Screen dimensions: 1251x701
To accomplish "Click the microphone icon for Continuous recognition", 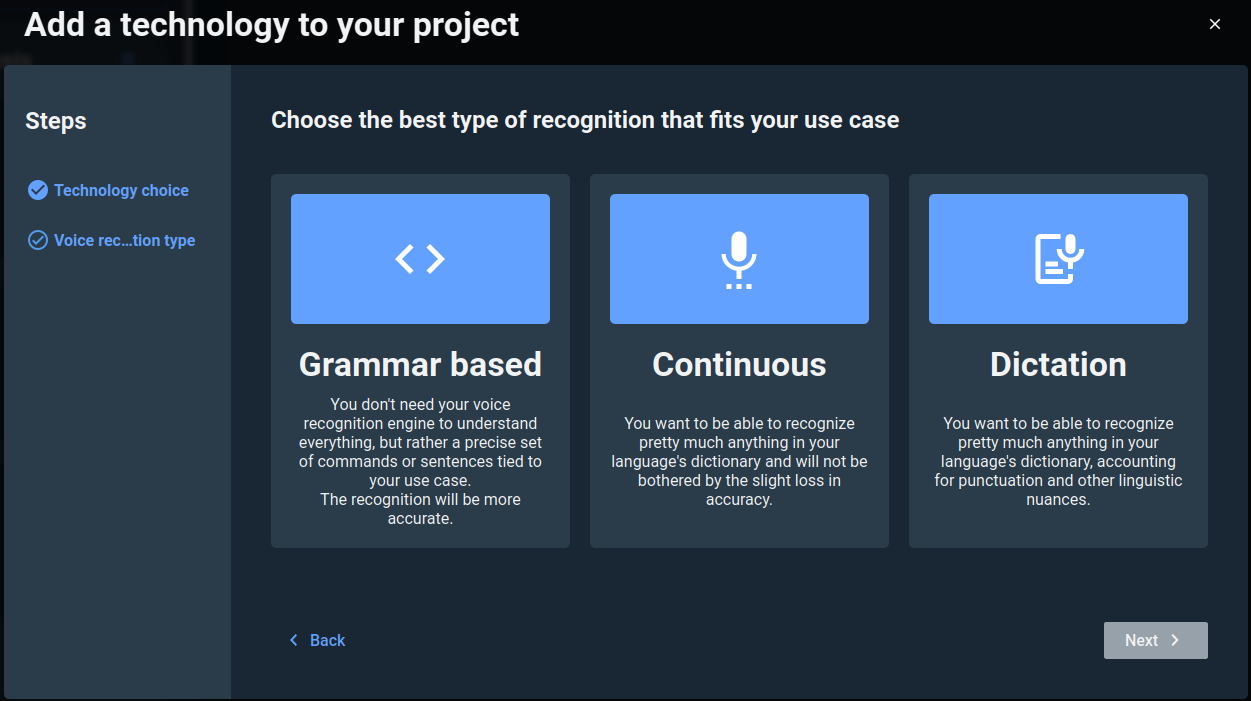I will tap(739, 259).
